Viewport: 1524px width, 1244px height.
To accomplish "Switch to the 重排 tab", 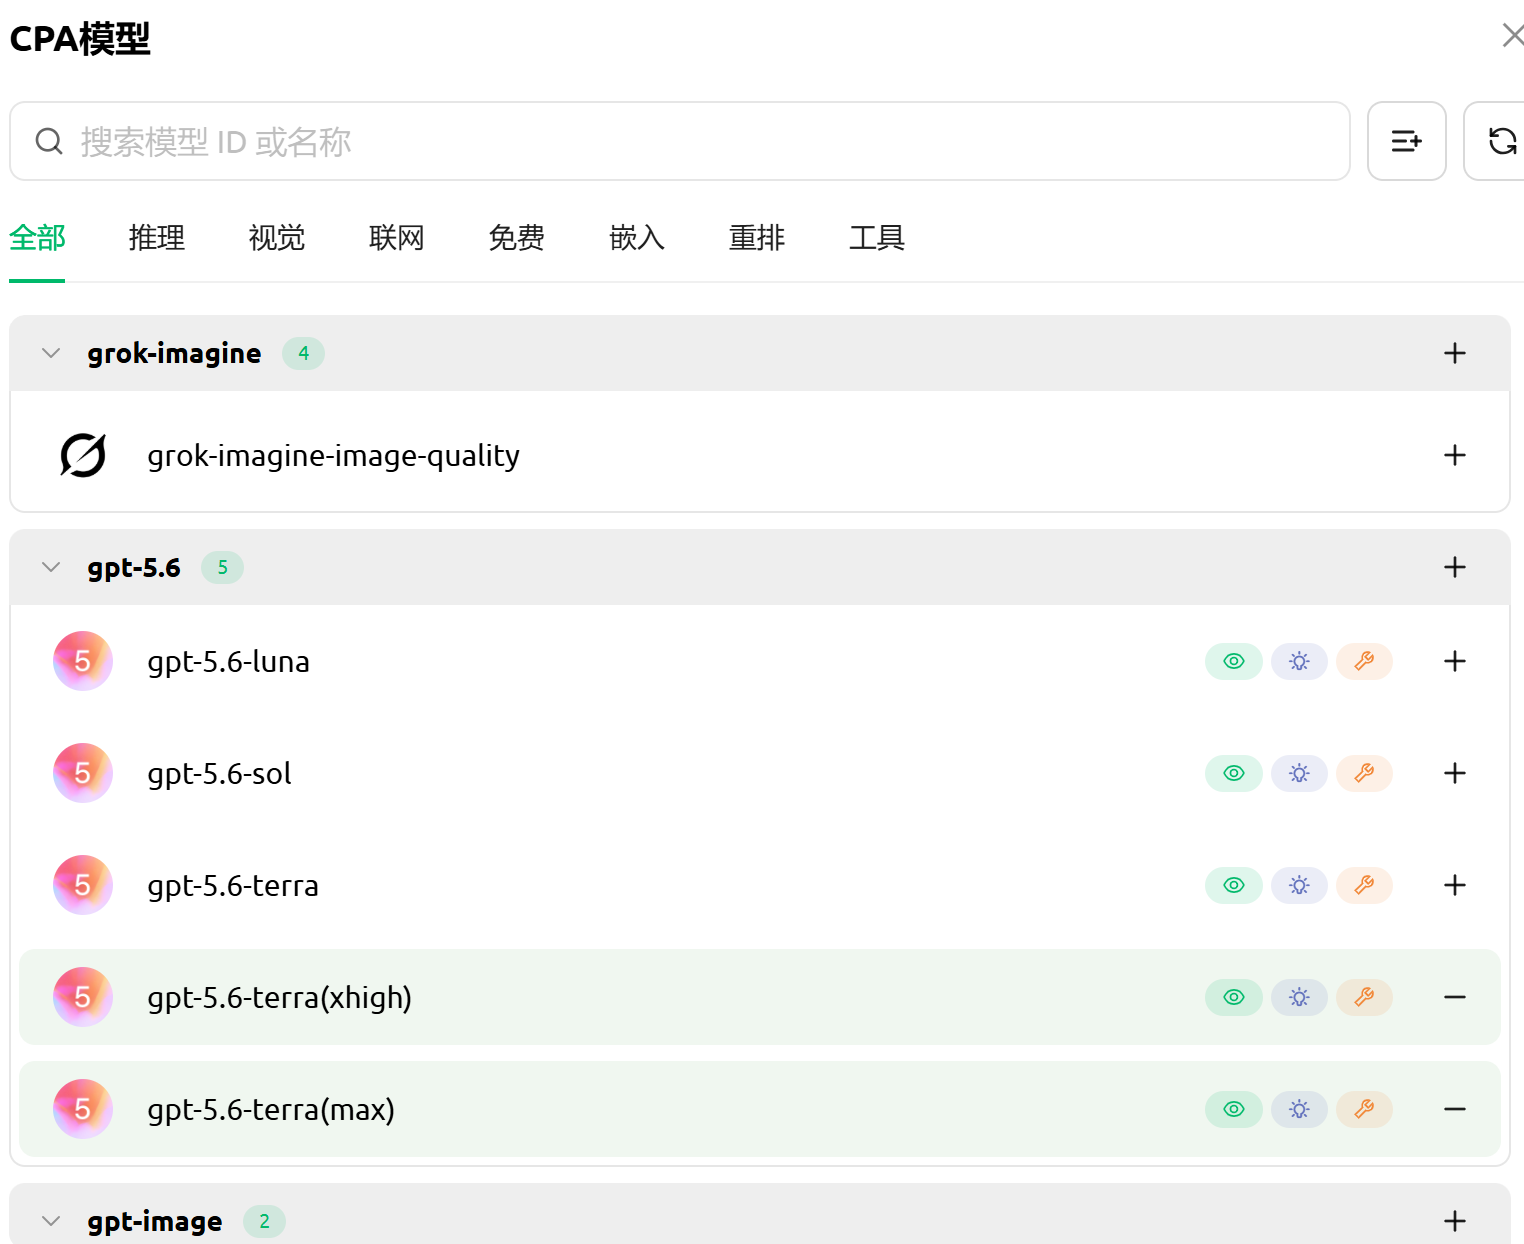I will (757, 238).
